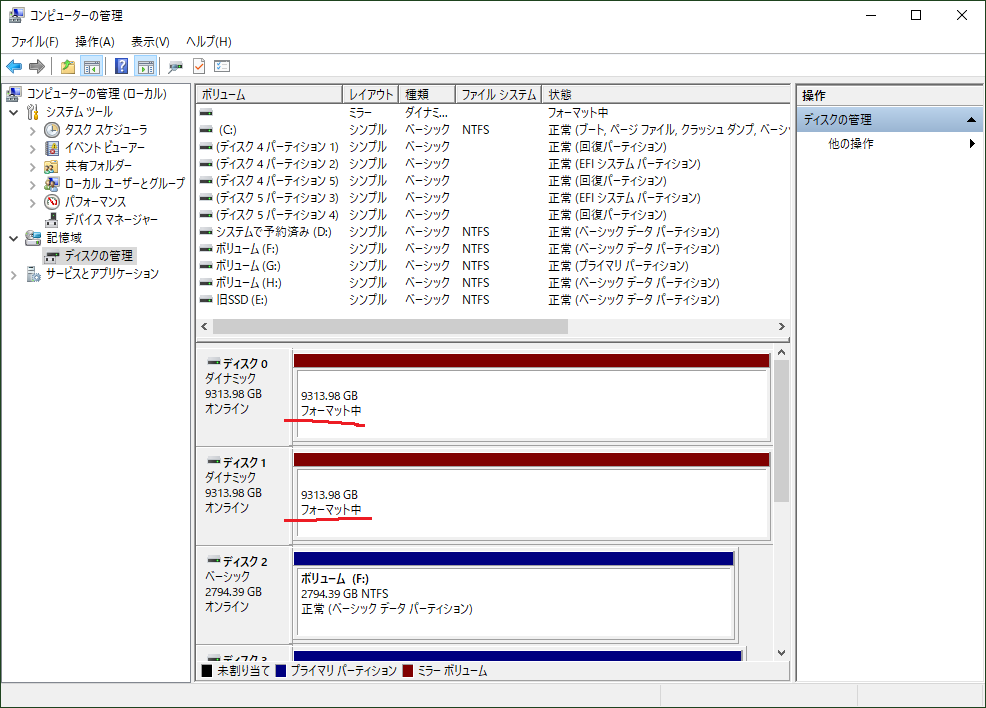The width and height of the screenshot is (986, 708).
Task: Select the システムで予約済み (D:) row
Action: (493, 231)
